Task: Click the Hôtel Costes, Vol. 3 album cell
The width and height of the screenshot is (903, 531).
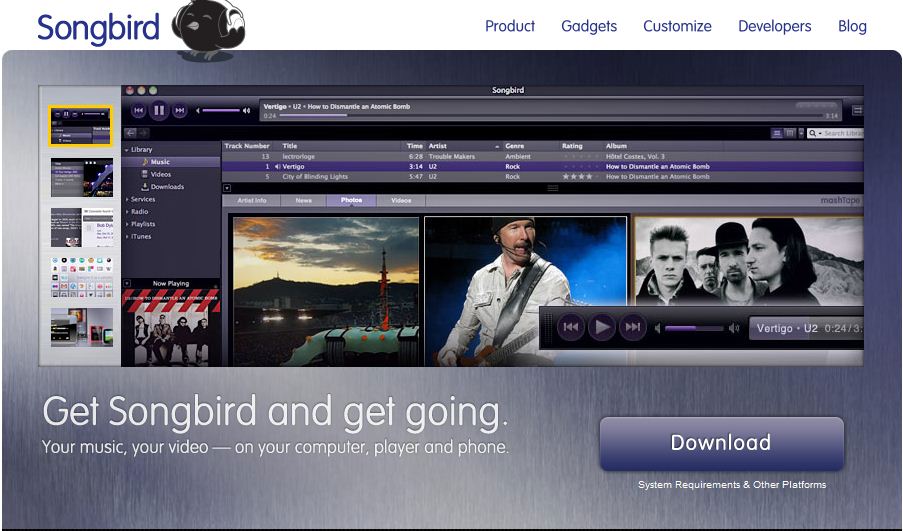Action: click(x=635, y=156)
